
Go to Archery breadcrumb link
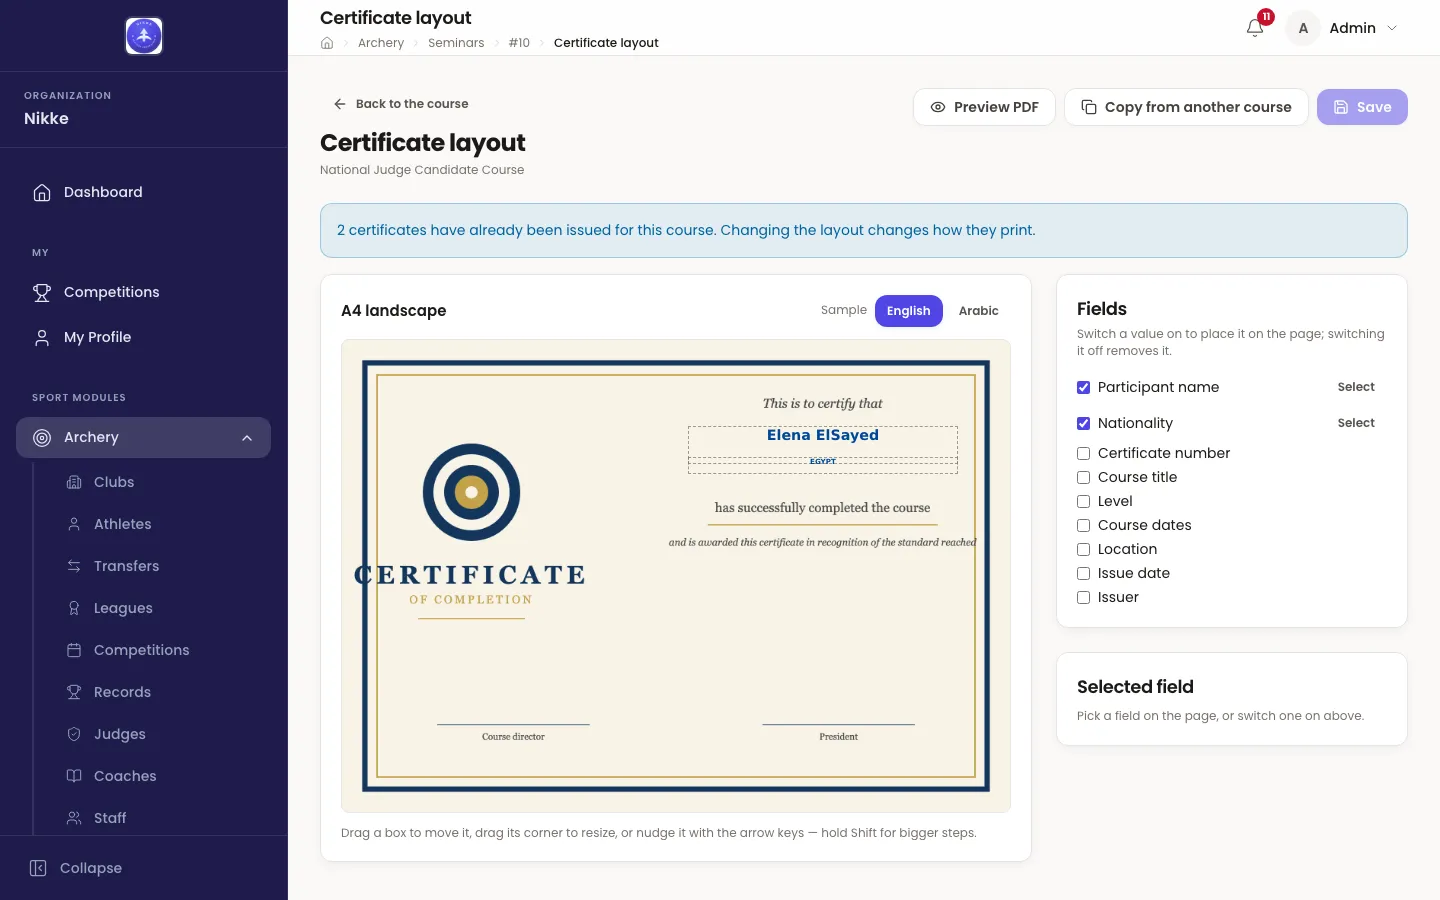click(381, 43)
